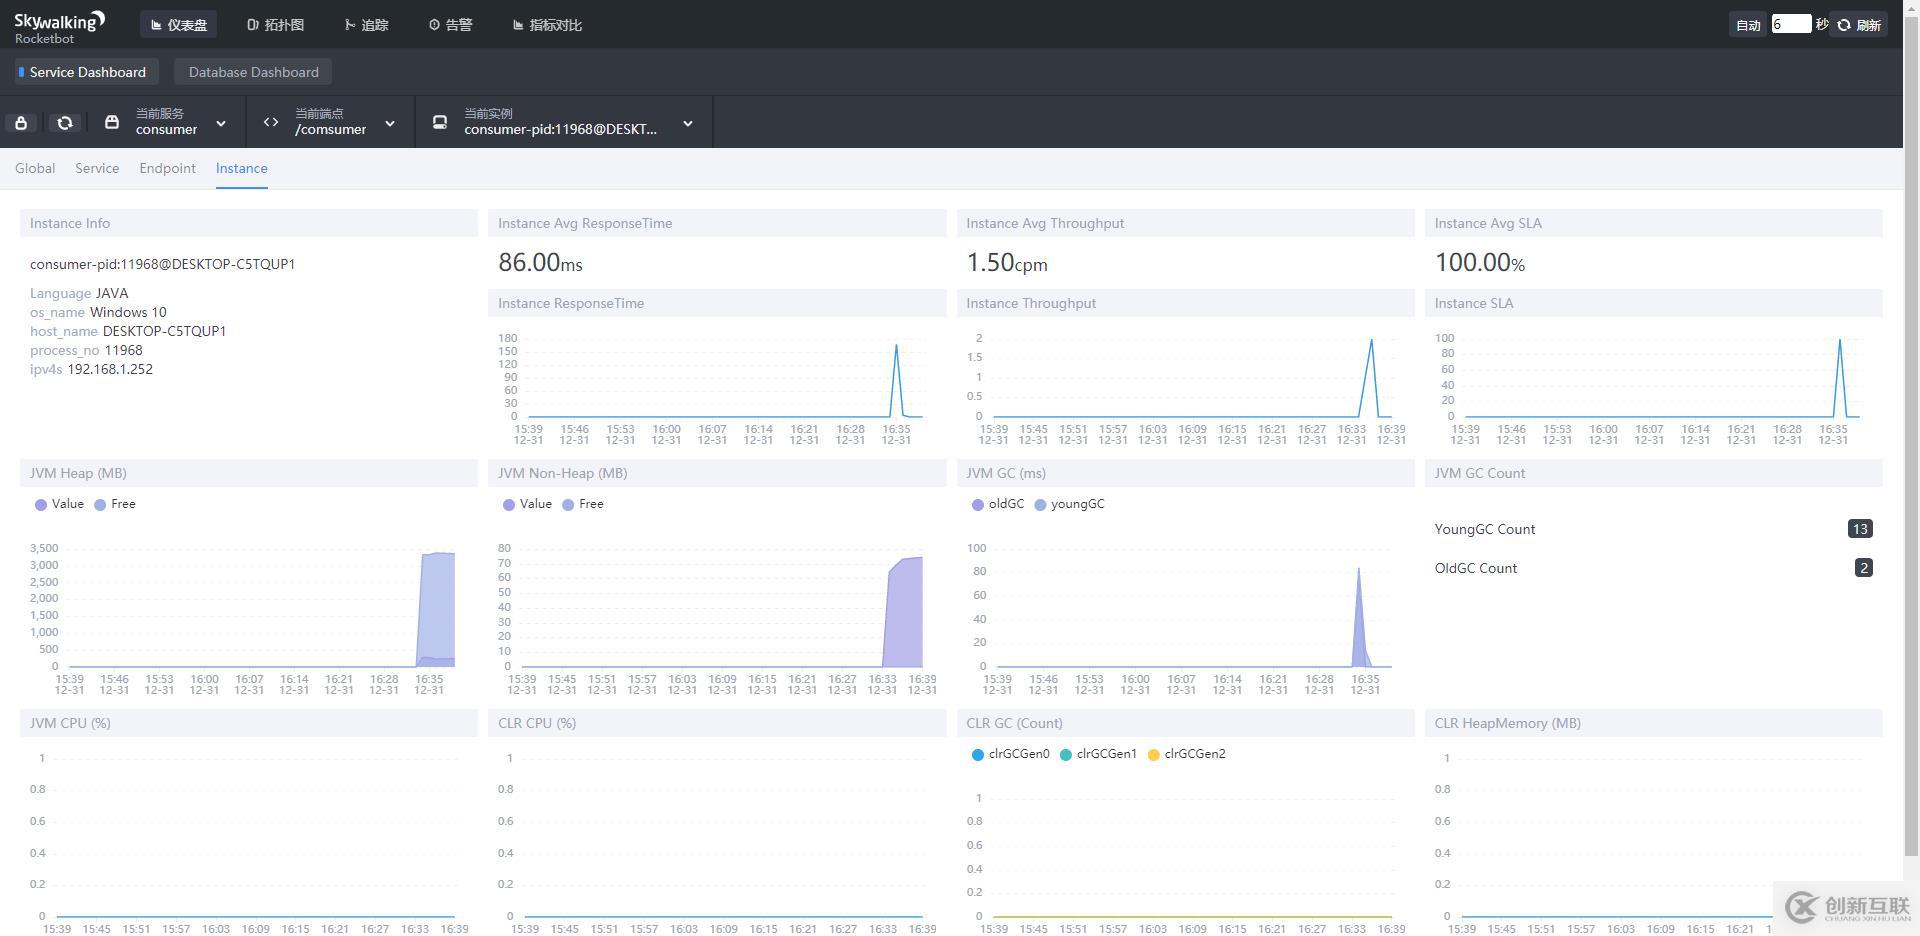The image size is (1920, 936).
Task: Toggle clrGCGen2 legend item
Action: pos(1186,754)
